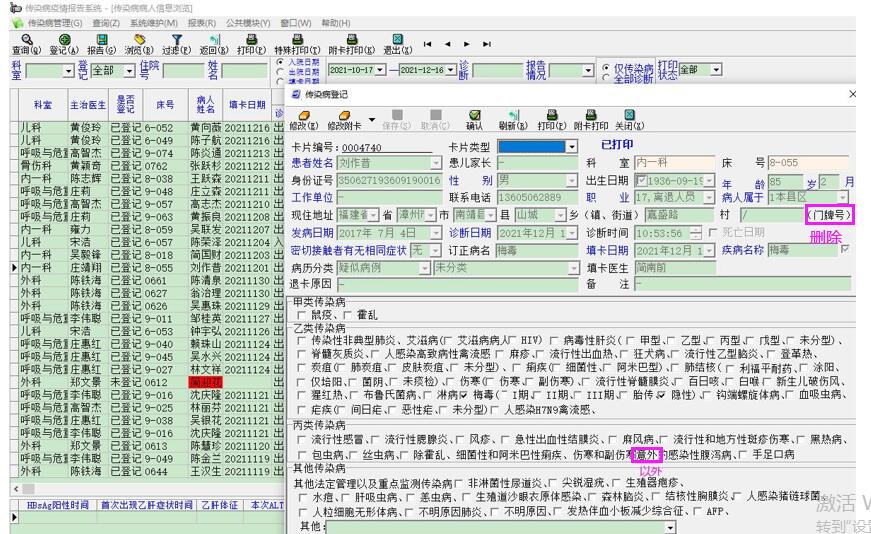Image resolution: width=871 pixels, height=534 pixels.
Task: Click 刷新(R) refresh icon in registration dialog
Action: click(513, 115)
